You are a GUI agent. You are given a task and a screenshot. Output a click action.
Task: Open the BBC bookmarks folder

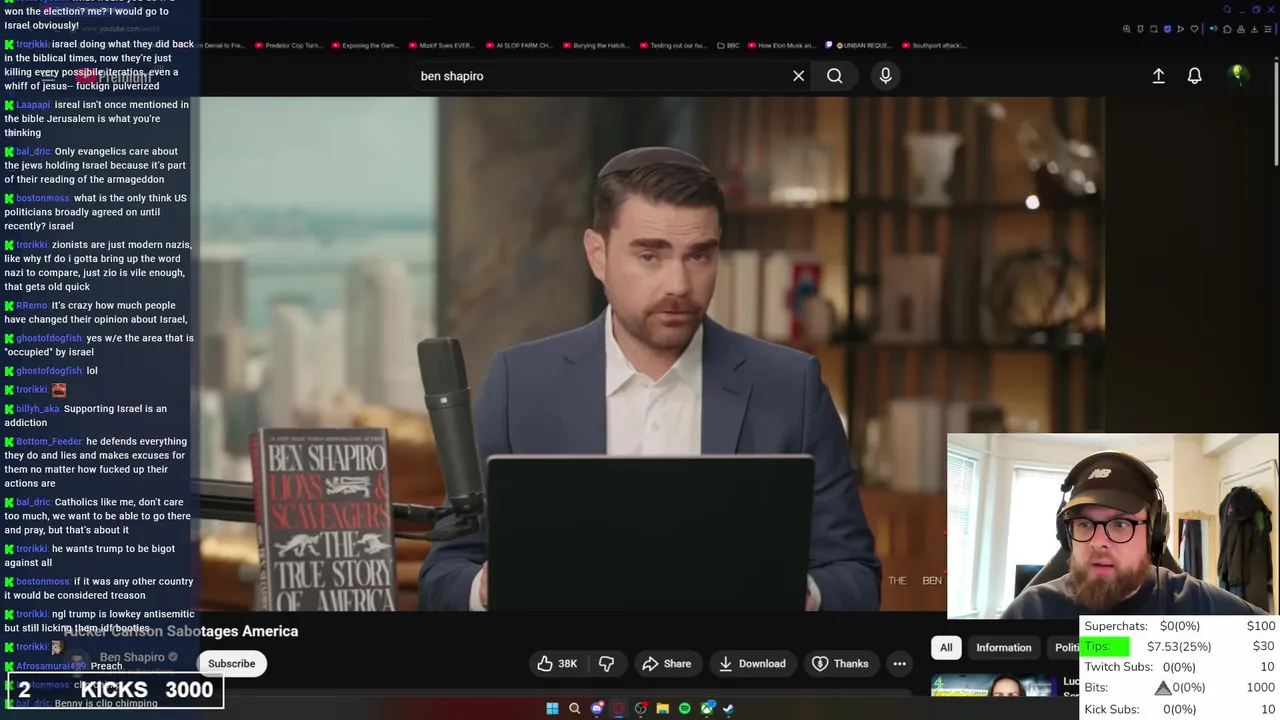(x=728, y=45)
